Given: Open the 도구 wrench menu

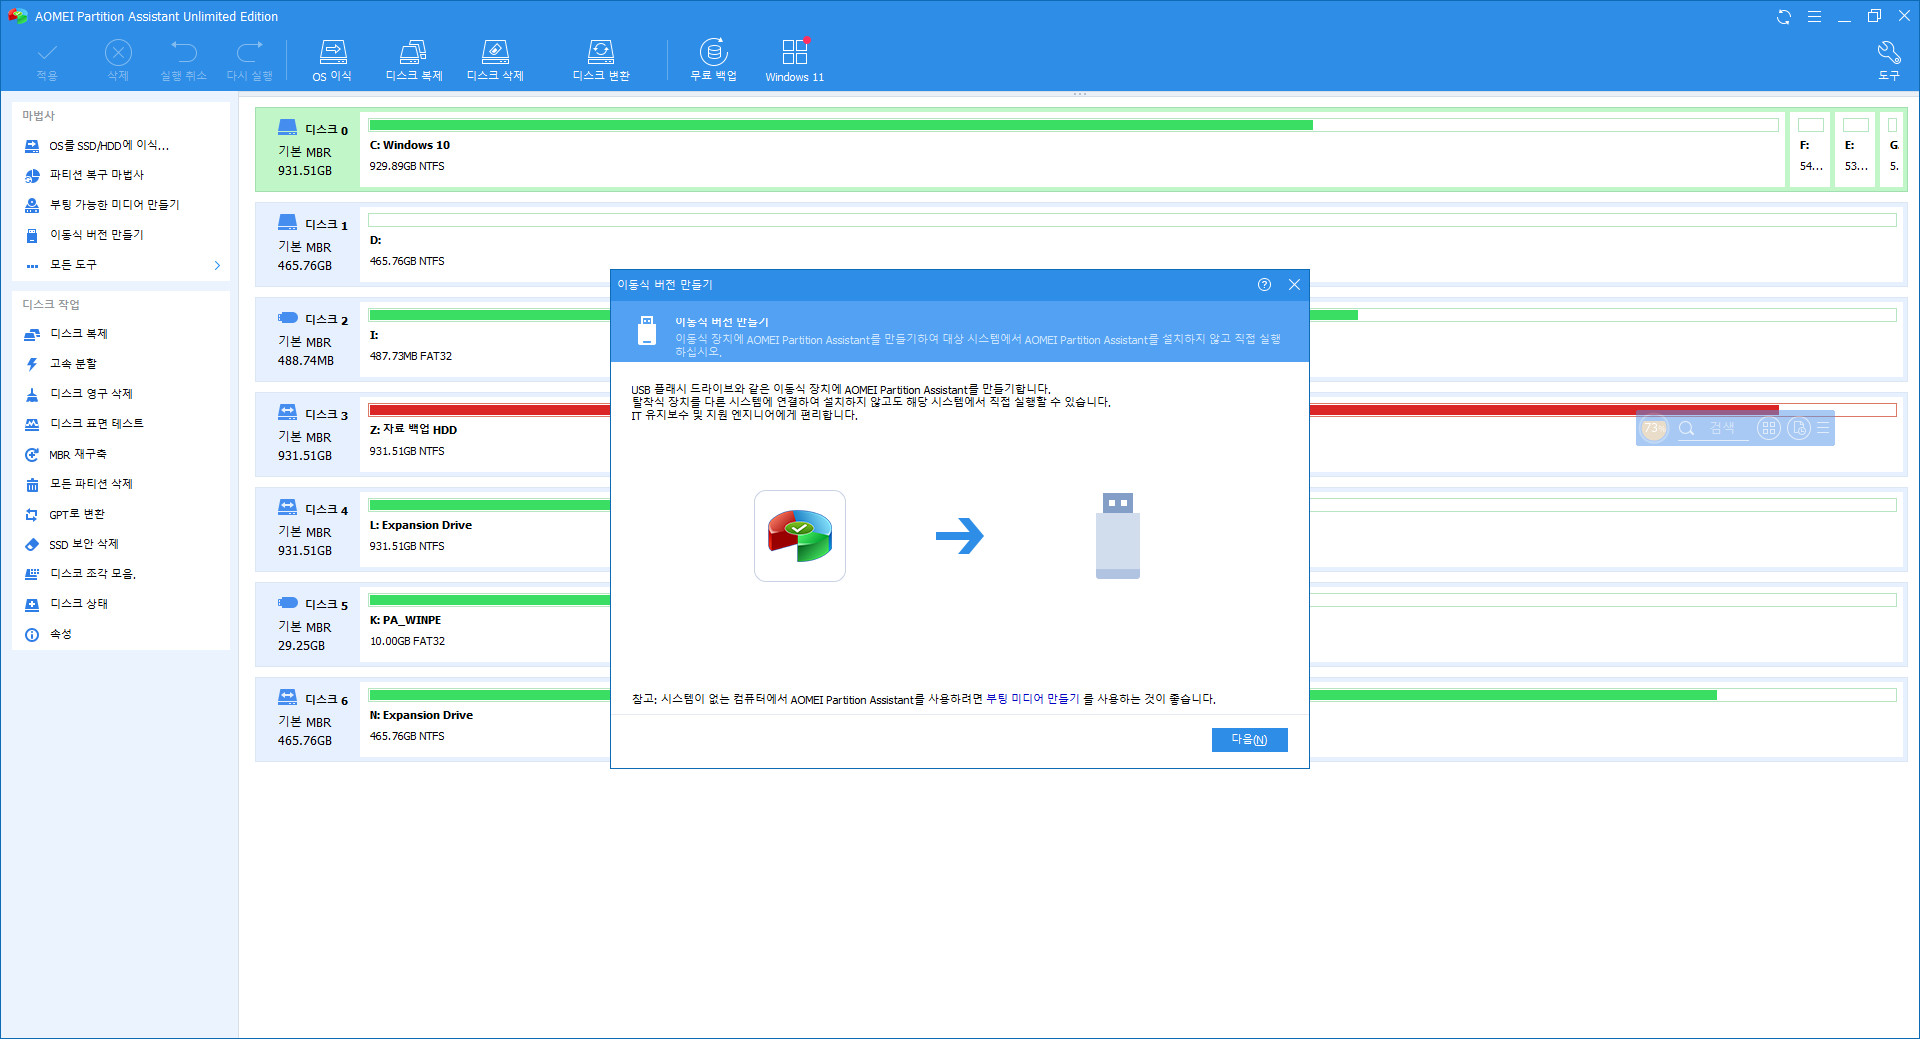Looking at the screenshot, I should pos(1888,60).
